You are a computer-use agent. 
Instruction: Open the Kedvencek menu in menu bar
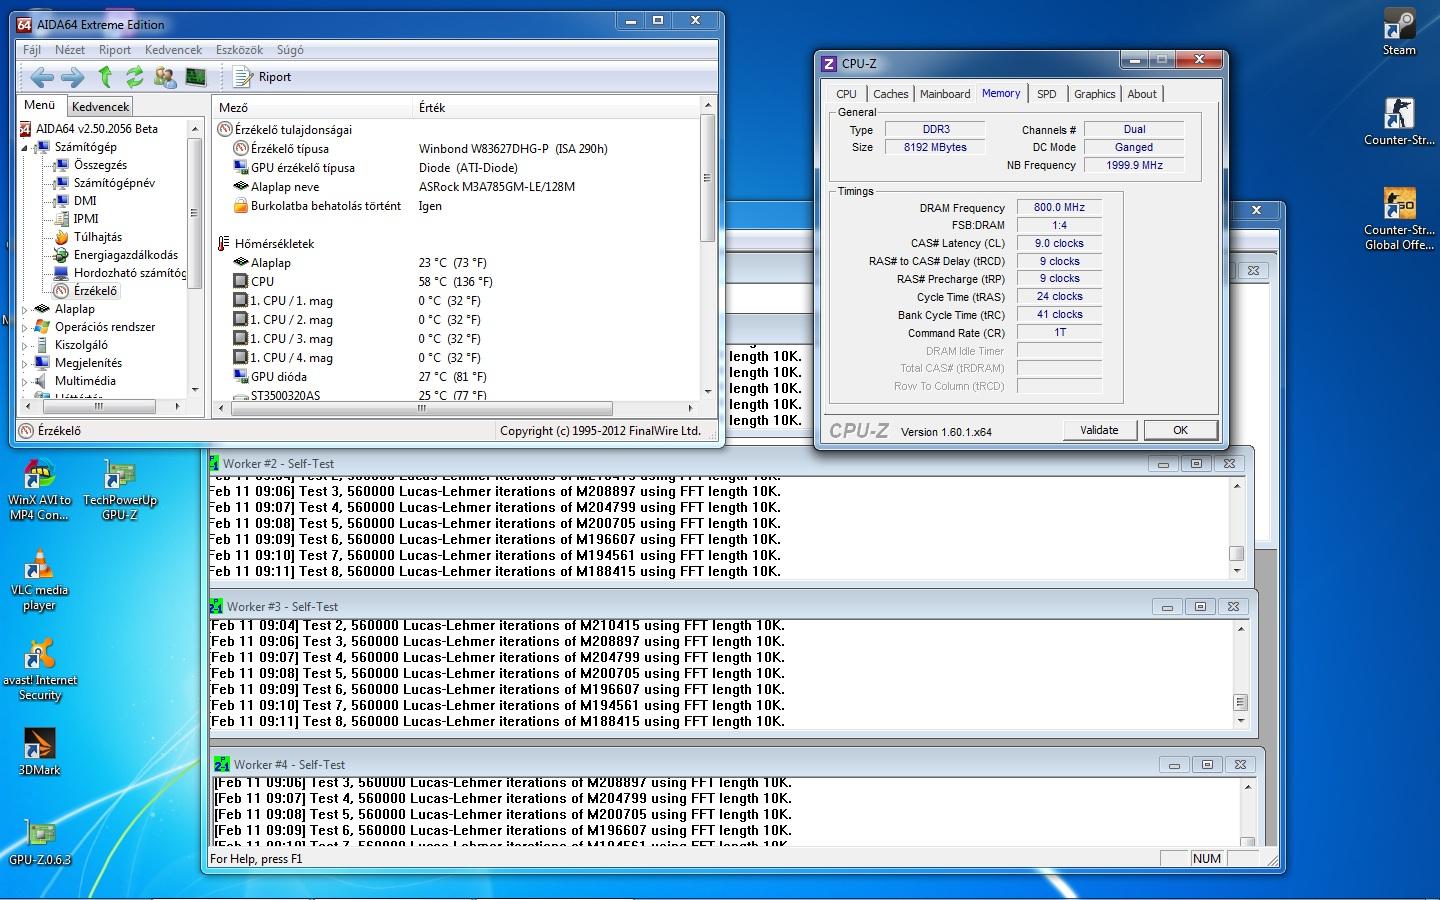tap(173, 50)
